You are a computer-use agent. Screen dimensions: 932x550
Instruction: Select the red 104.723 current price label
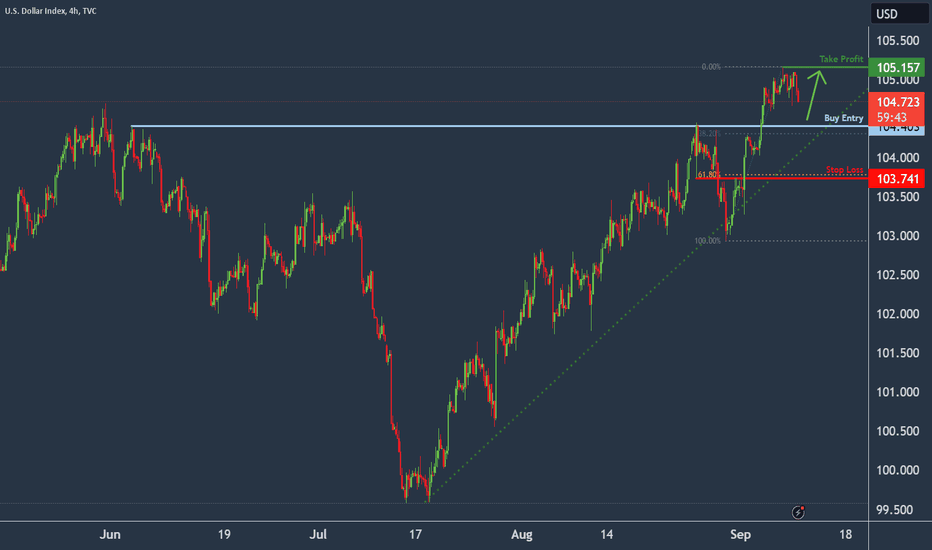pyautogui.click(x=898, y=102)
